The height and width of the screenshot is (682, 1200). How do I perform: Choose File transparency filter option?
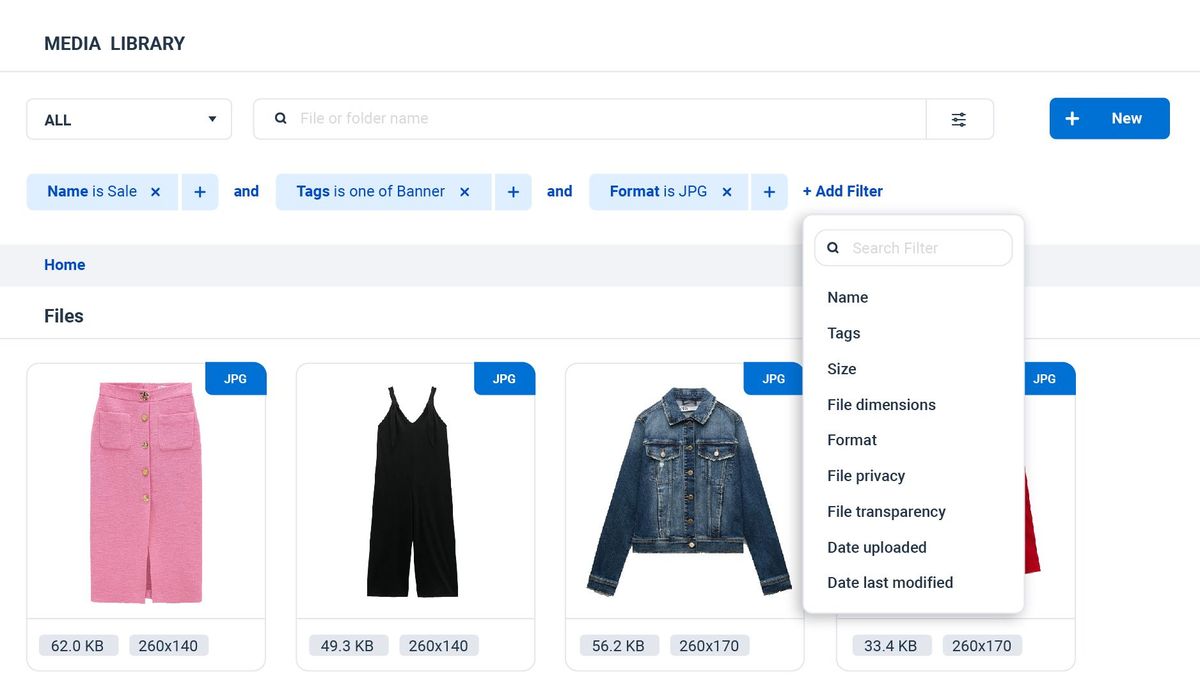coord(886,511)
